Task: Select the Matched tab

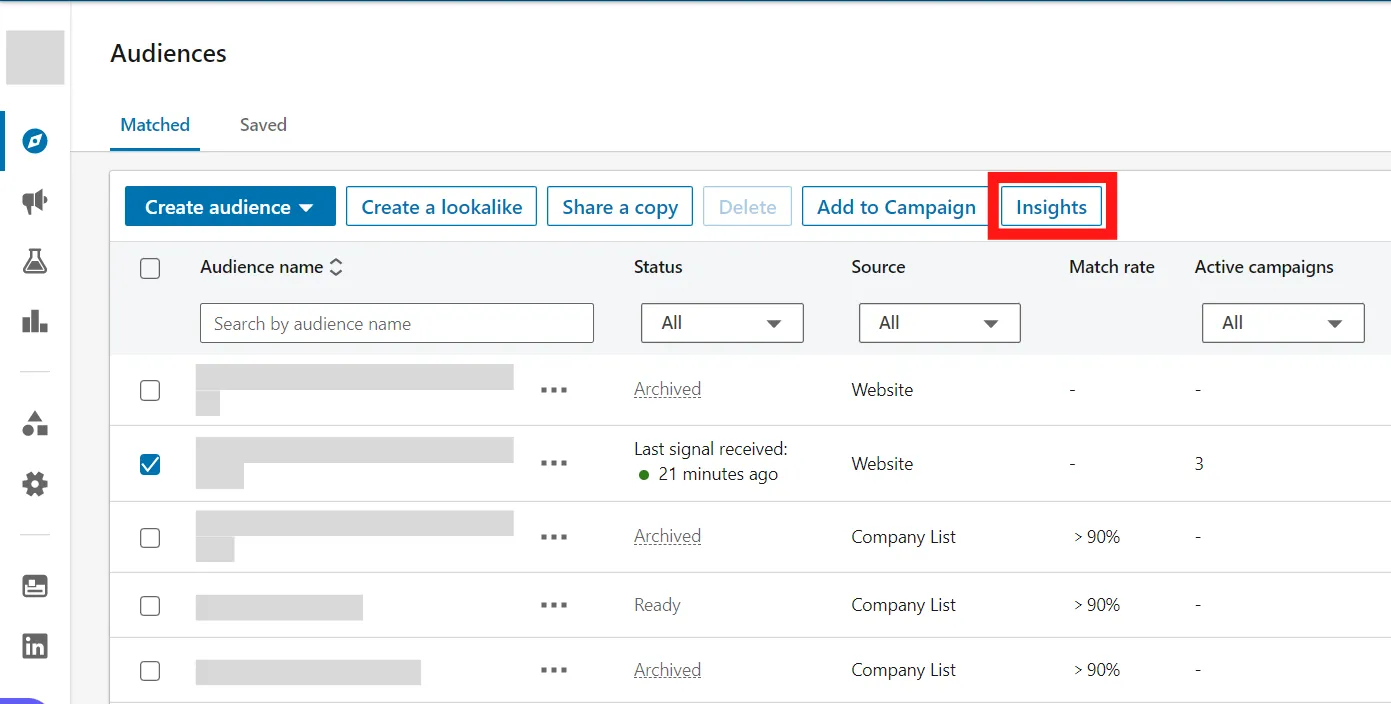Action: pos(155,124)
